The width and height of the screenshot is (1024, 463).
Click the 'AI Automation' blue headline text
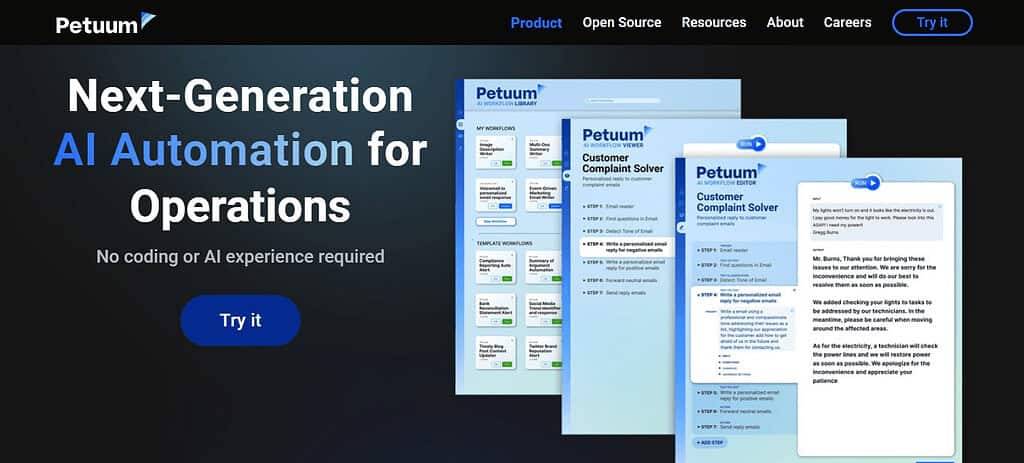pyautogui.click(x=204, y=150)
